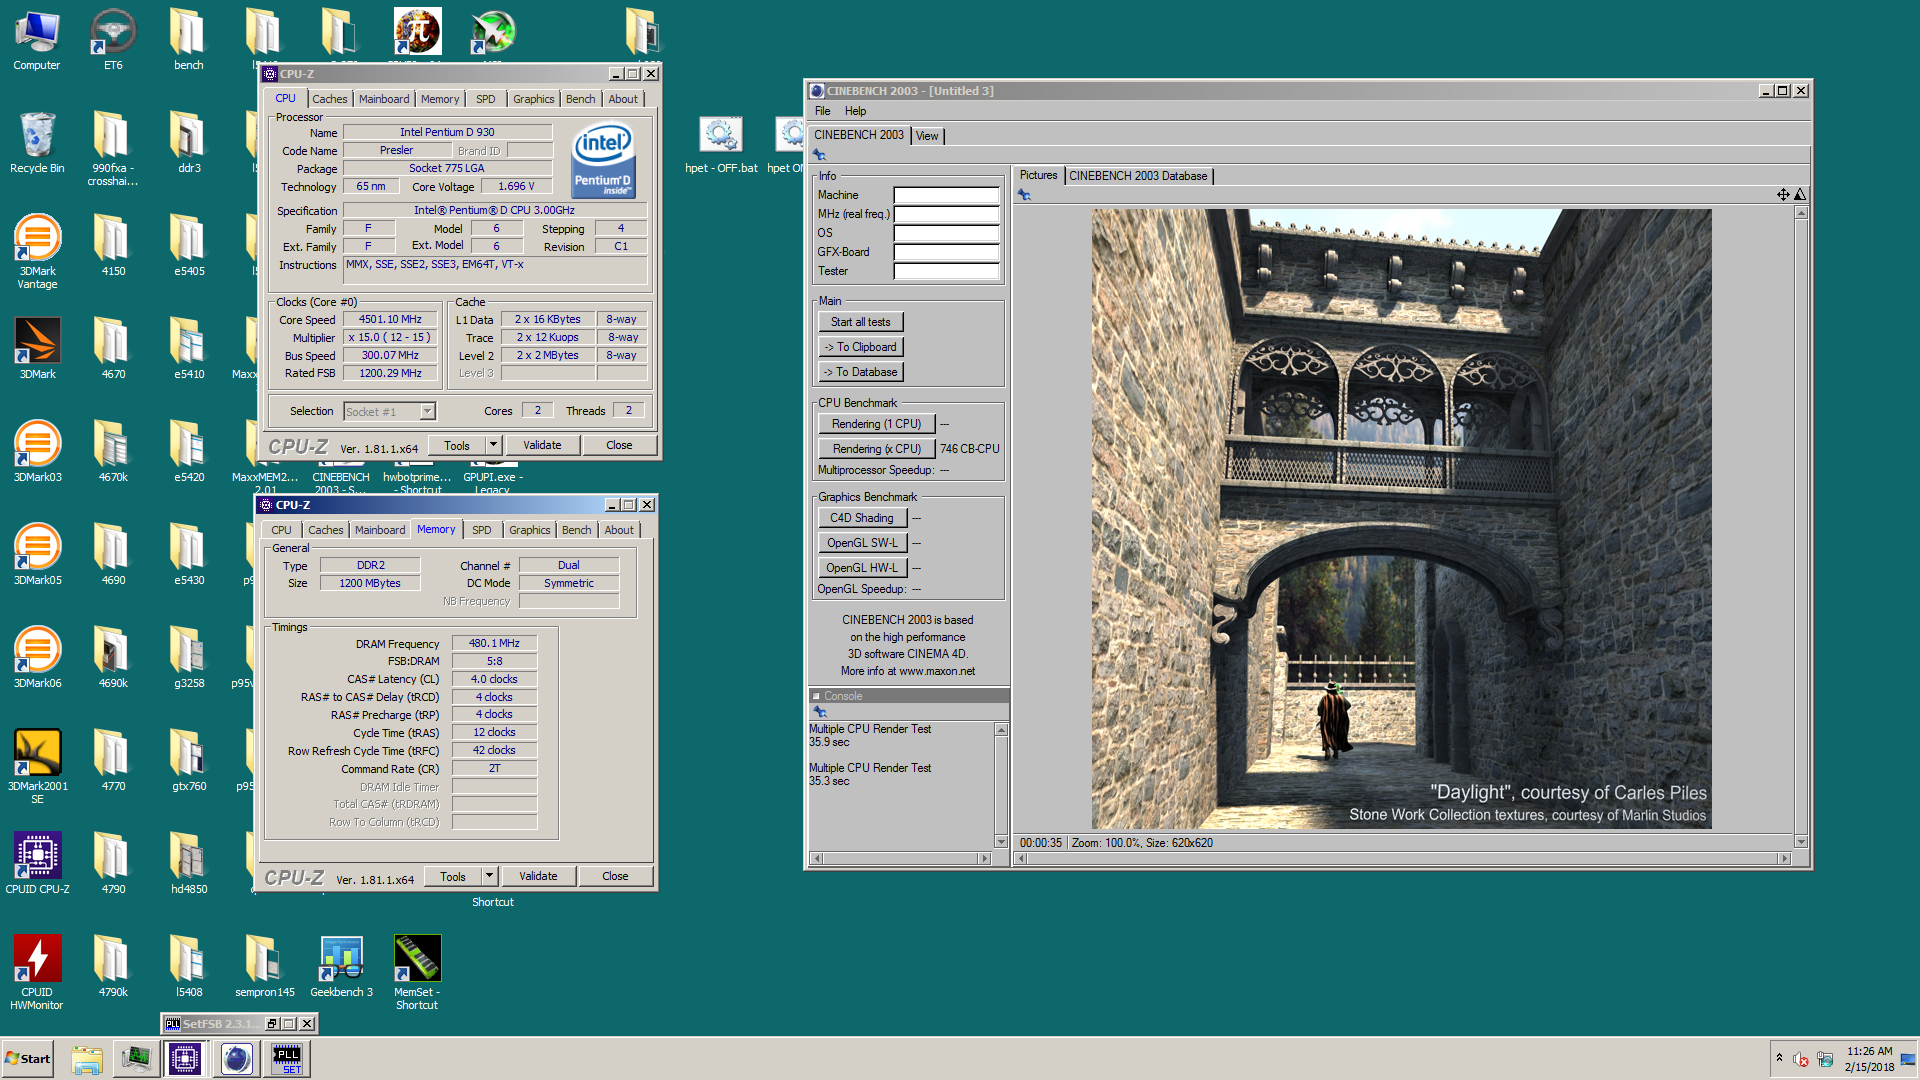This screenshot has width=1920, height=1080.
Task: Click the Daylight render image
Action: [x=1401, y=519]
